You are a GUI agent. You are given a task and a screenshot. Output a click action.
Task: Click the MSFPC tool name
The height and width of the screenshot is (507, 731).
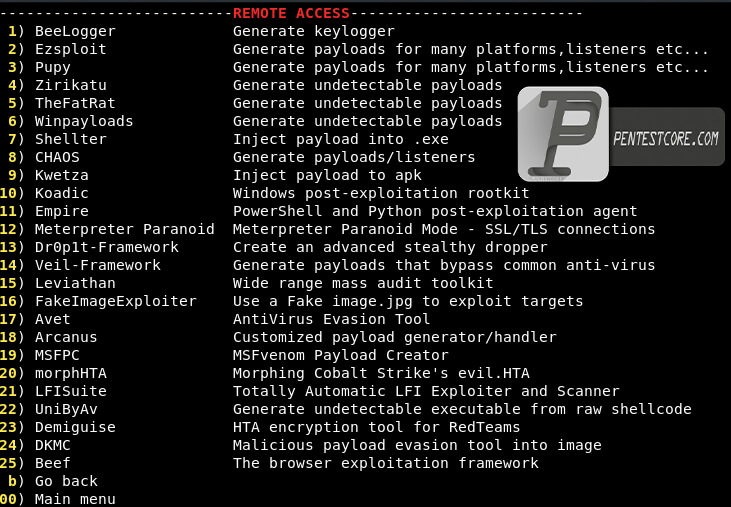(x=57, y=355)
